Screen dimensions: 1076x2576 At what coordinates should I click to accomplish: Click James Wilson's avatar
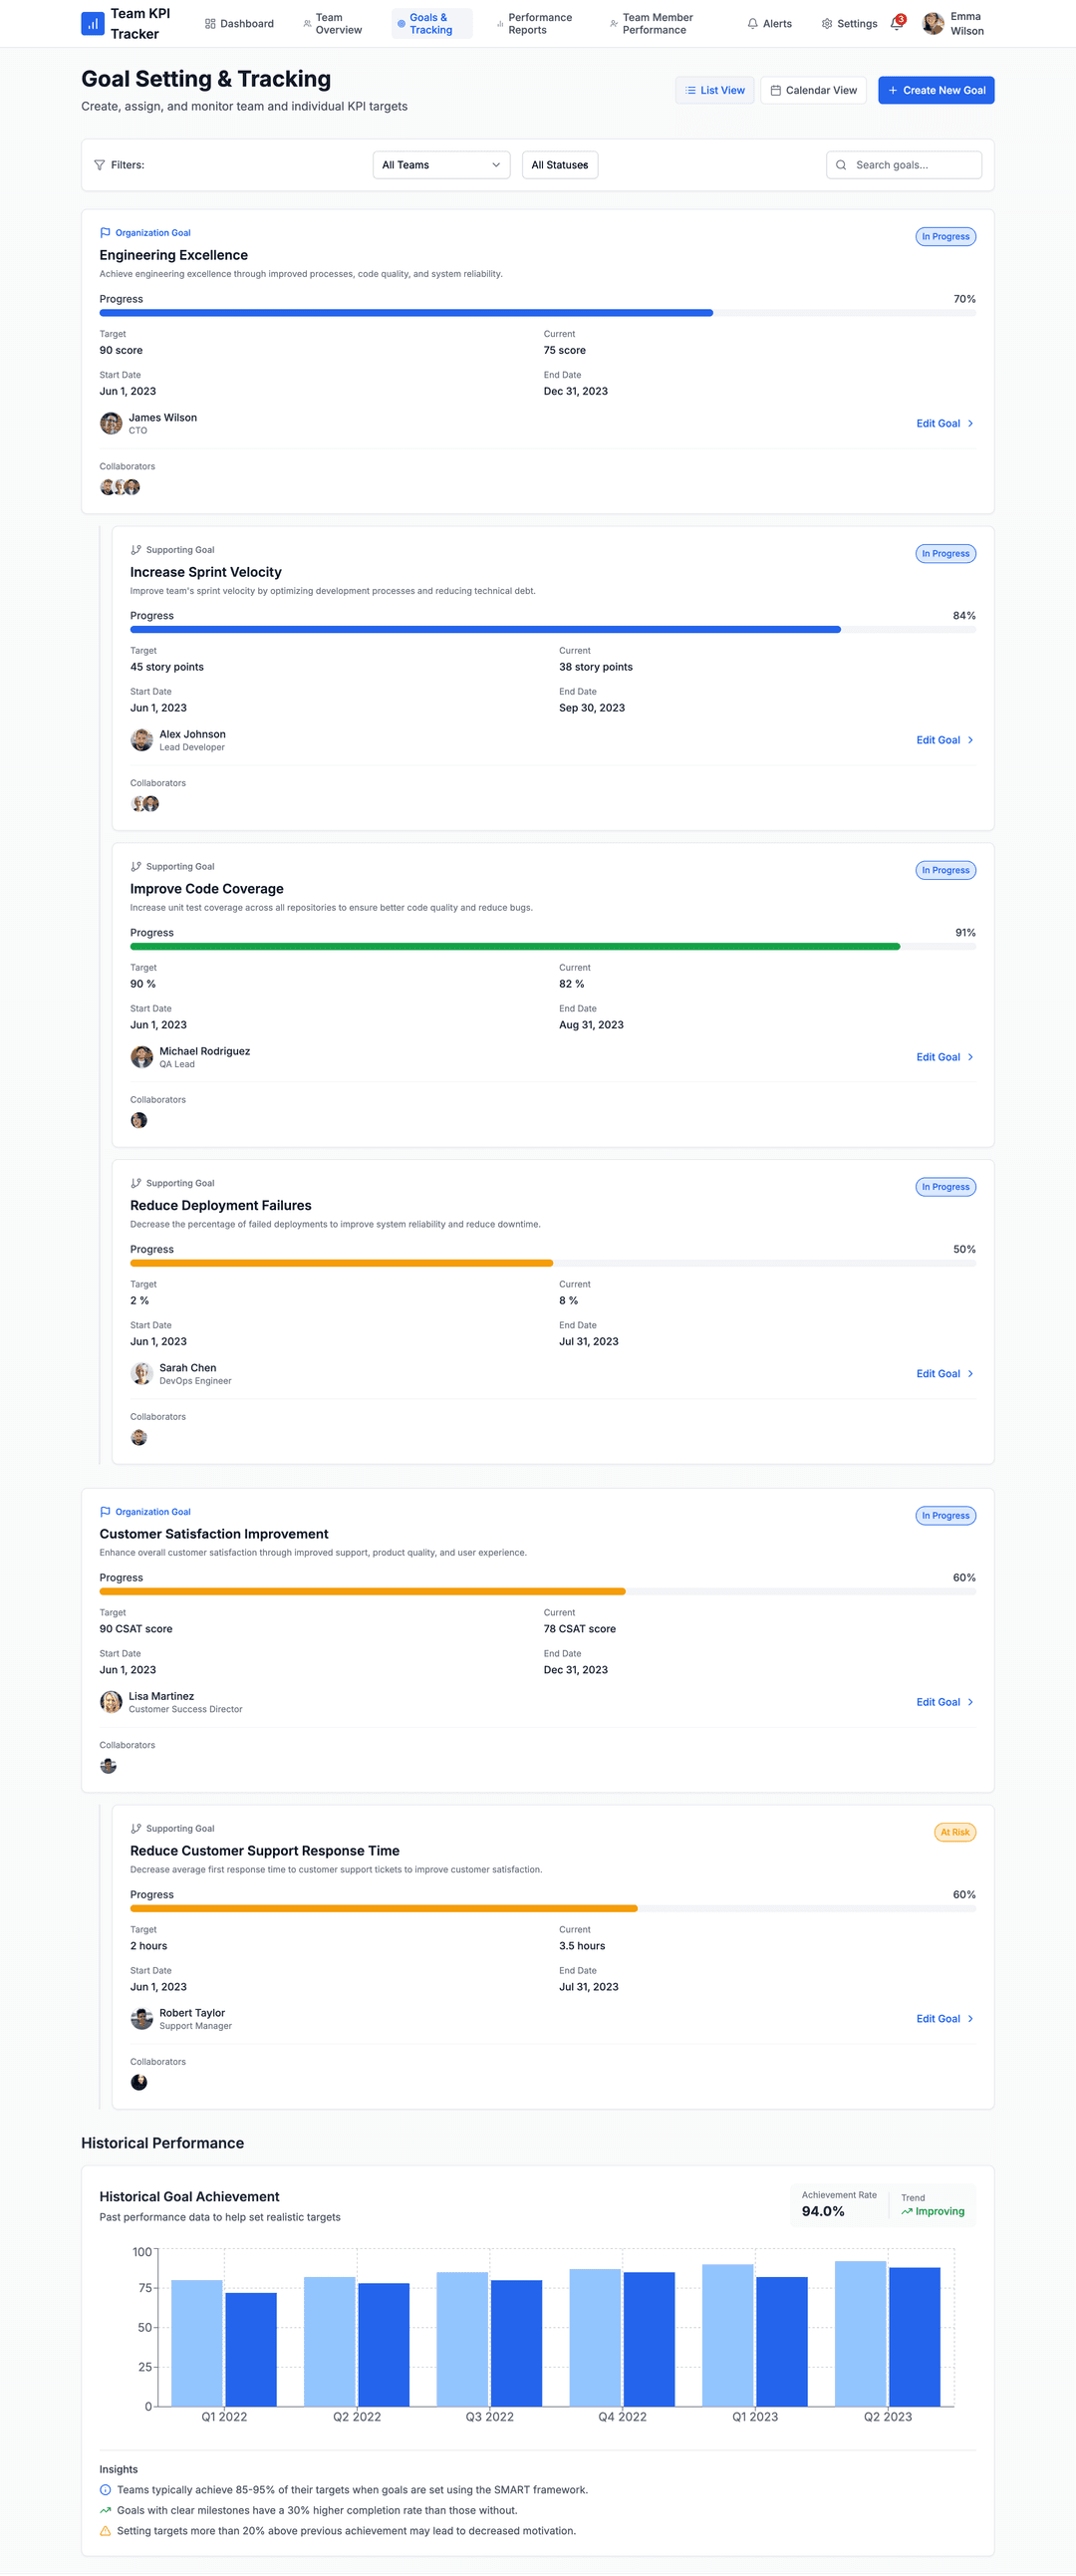[x=111, y=423]
